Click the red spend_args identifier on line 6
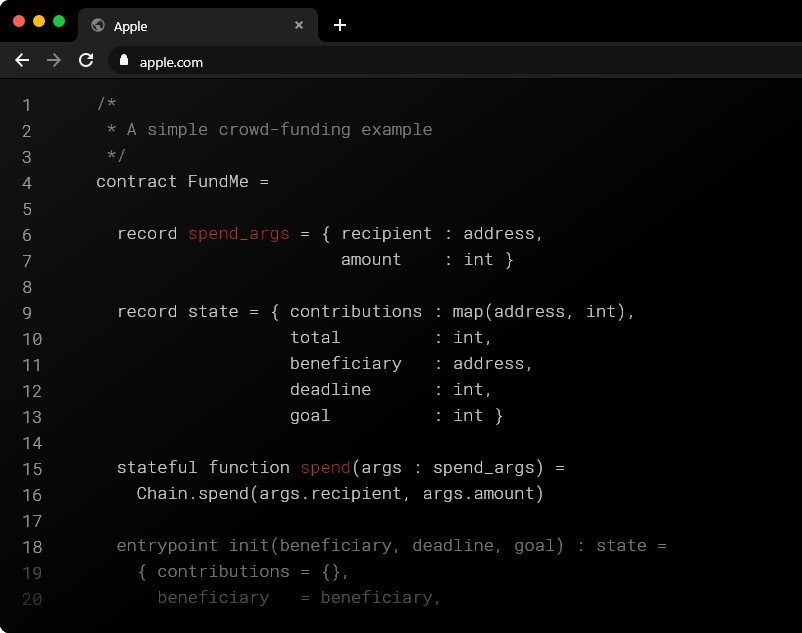The image size is (802, 633). pos(238,234)
